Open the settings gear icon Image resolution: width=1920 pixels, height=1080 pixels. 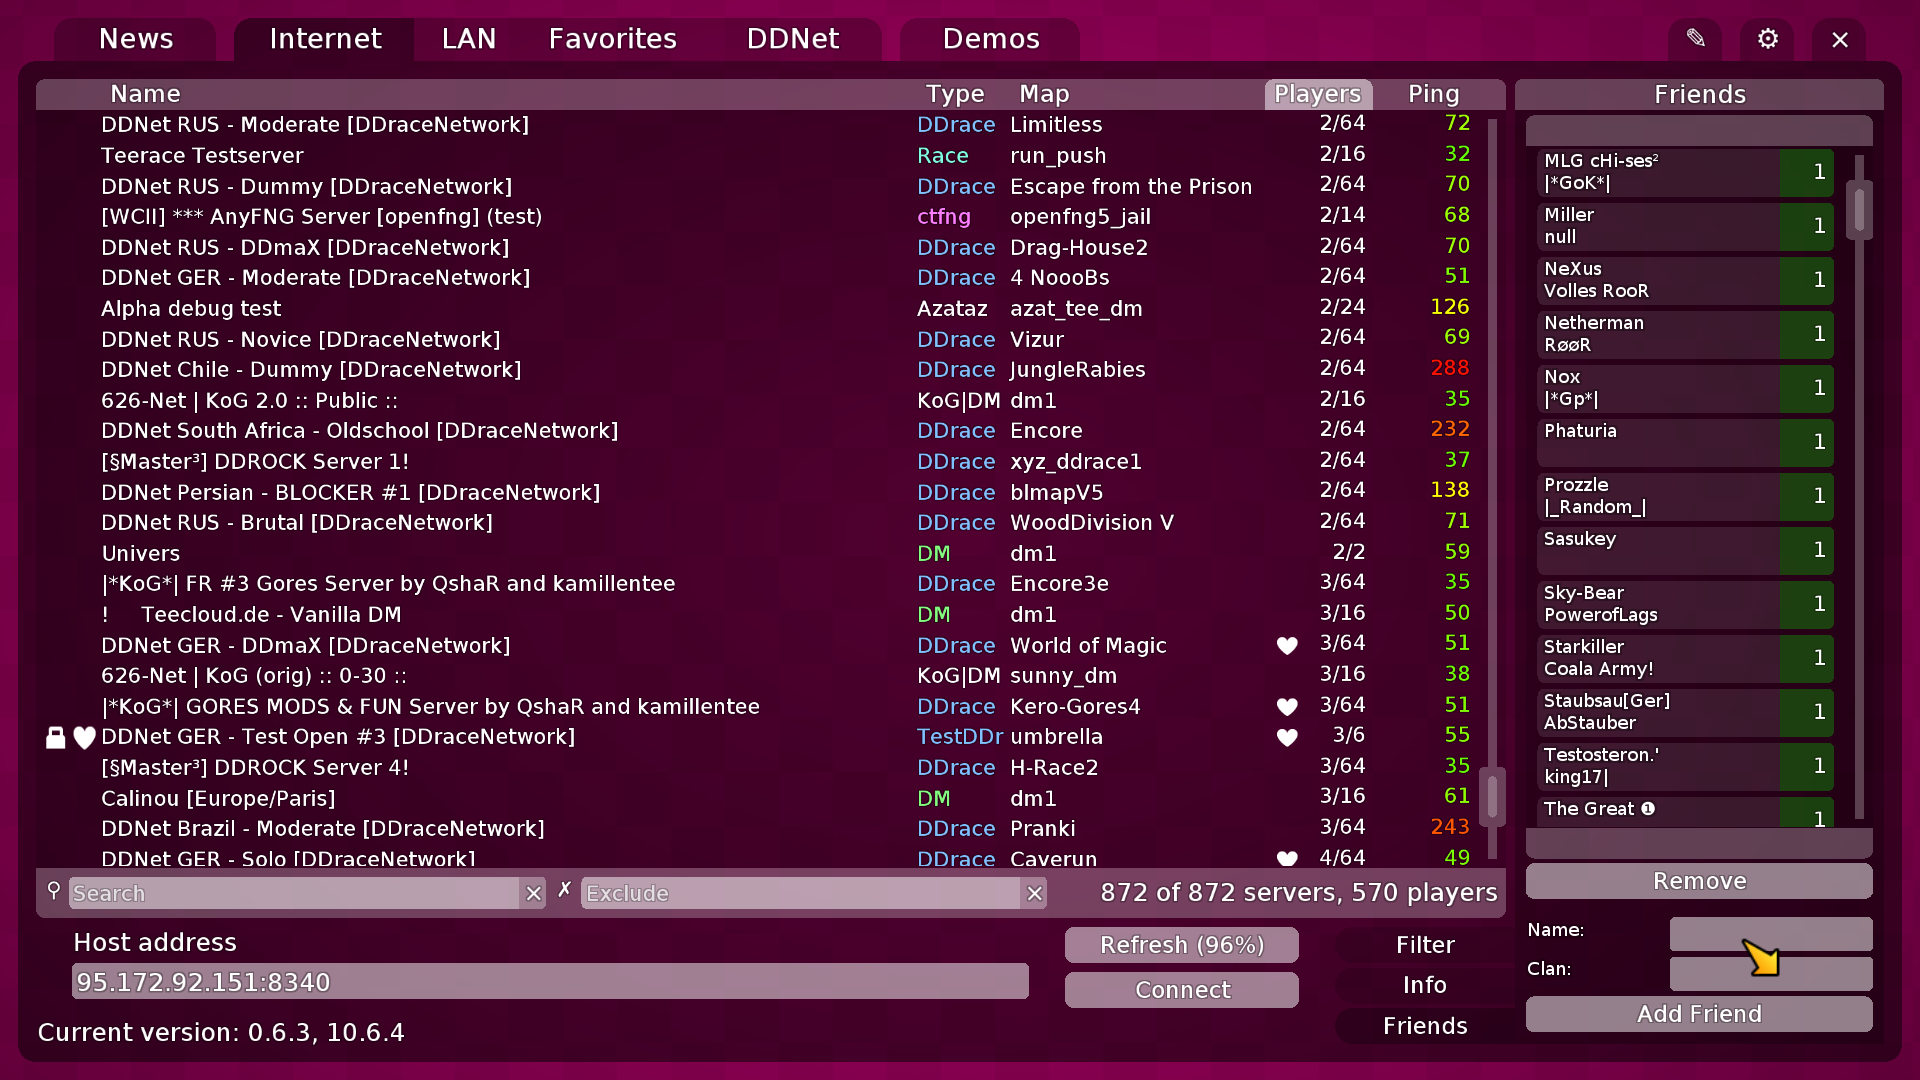(x=1767, y=39)
